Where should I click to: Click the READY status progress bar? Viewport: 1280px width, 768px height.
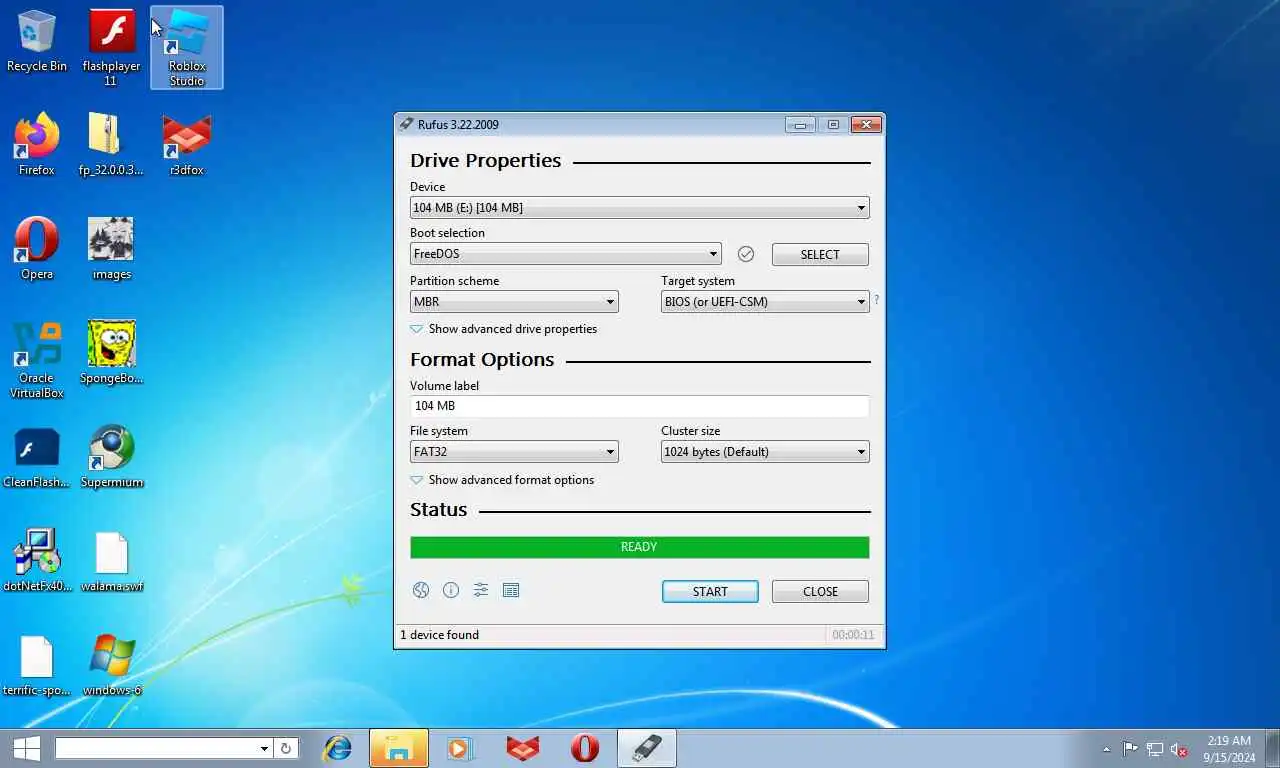(639, 547)
